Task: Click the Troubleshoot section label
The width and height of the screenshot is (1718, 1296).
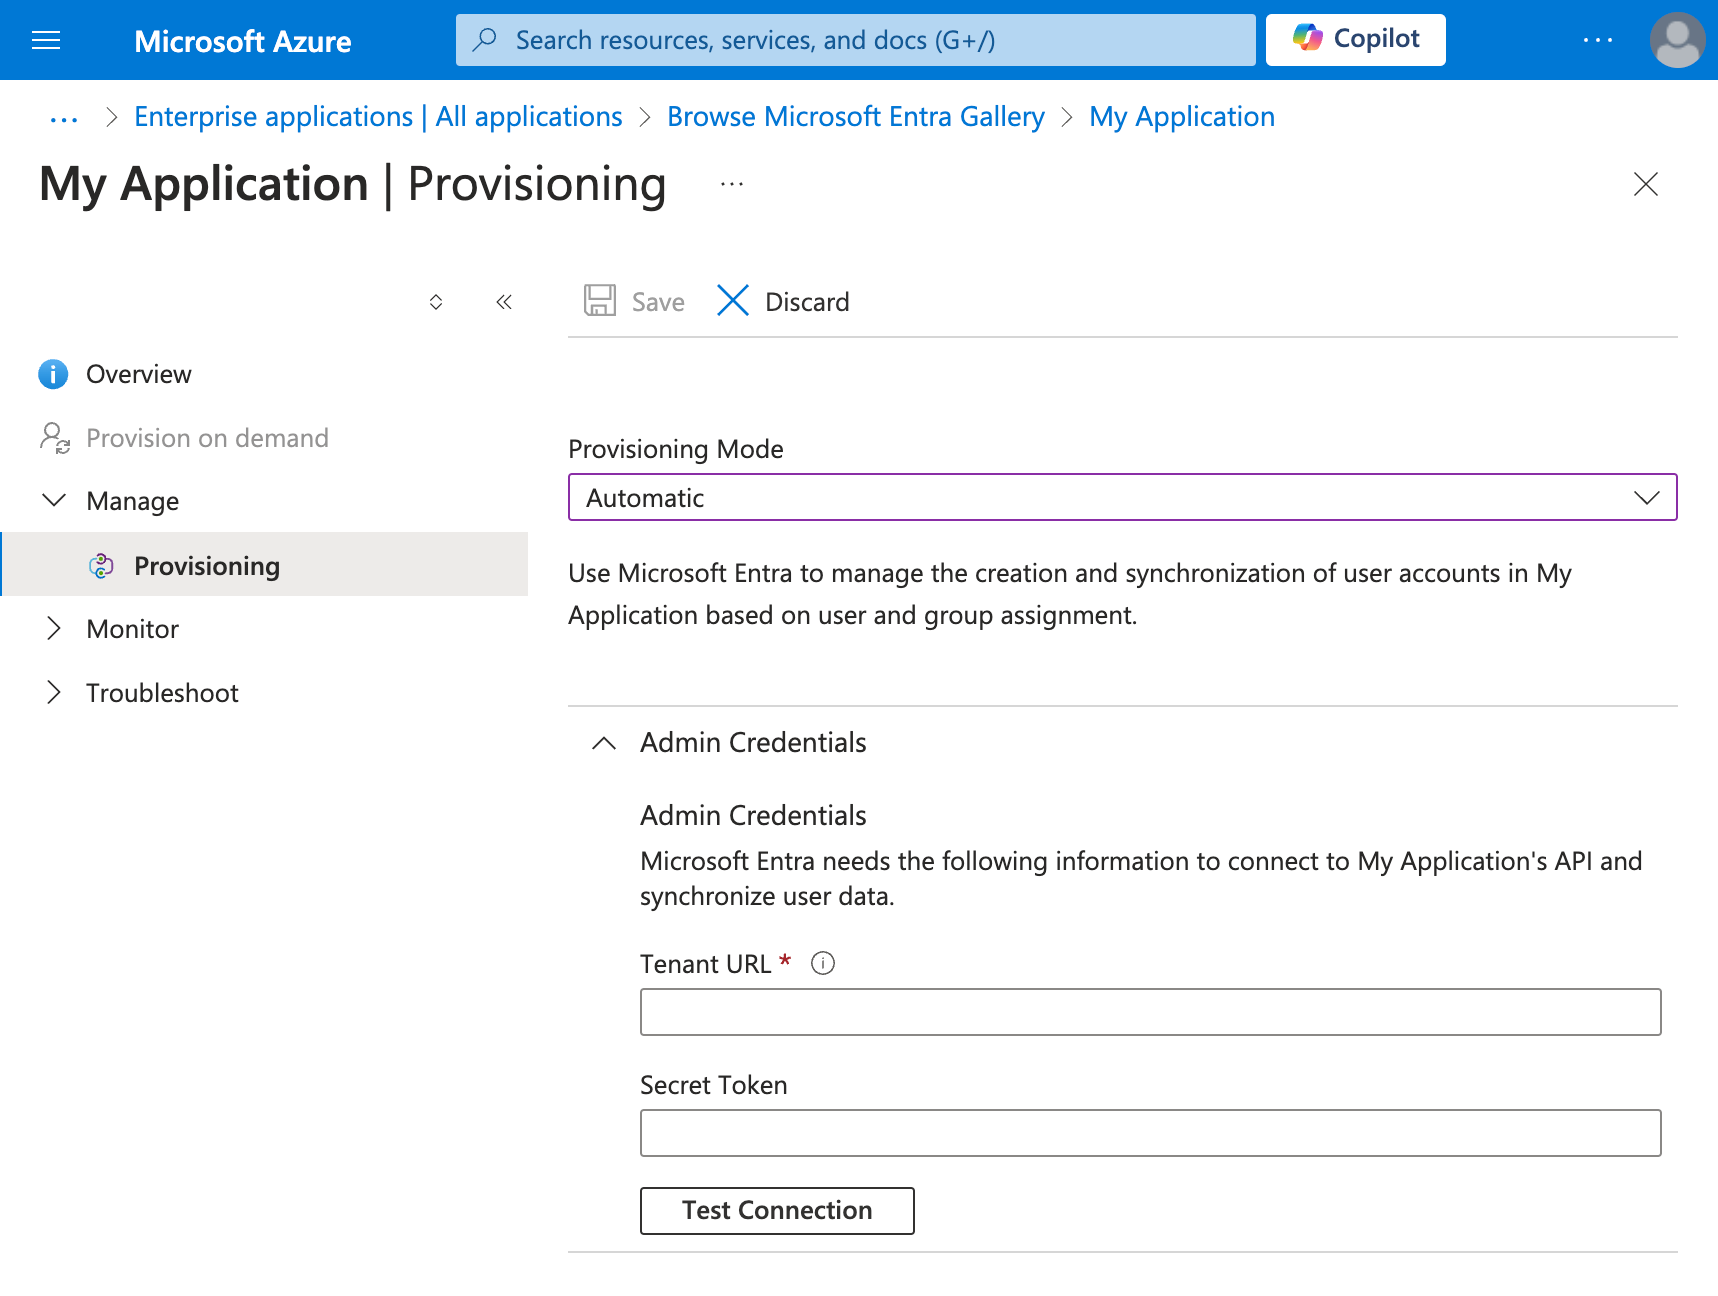Action: [x=162, y=693]
